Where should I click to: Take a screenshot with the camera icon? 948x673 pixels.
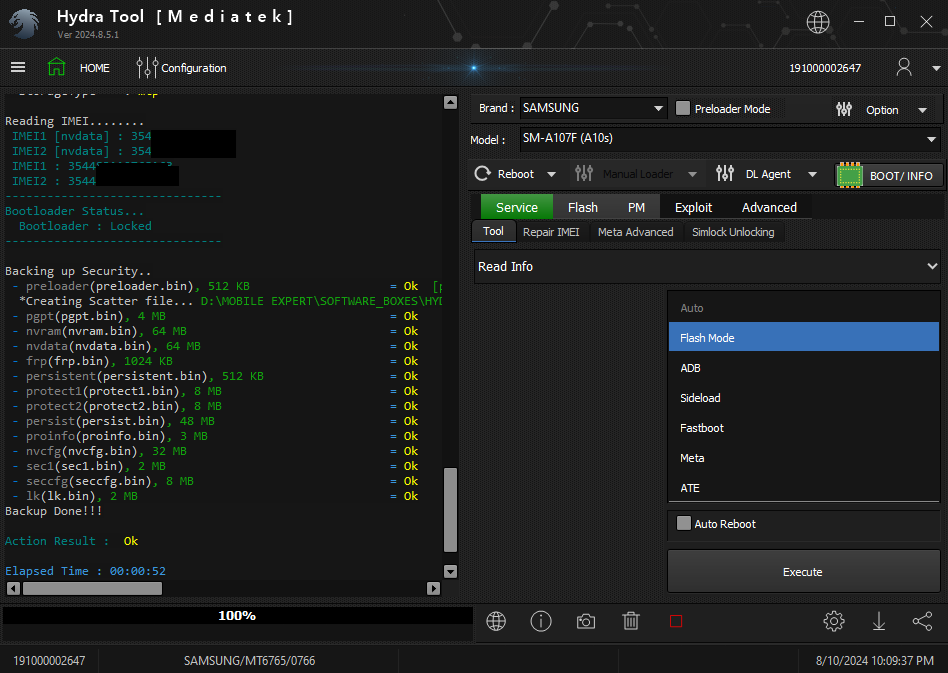586,621
